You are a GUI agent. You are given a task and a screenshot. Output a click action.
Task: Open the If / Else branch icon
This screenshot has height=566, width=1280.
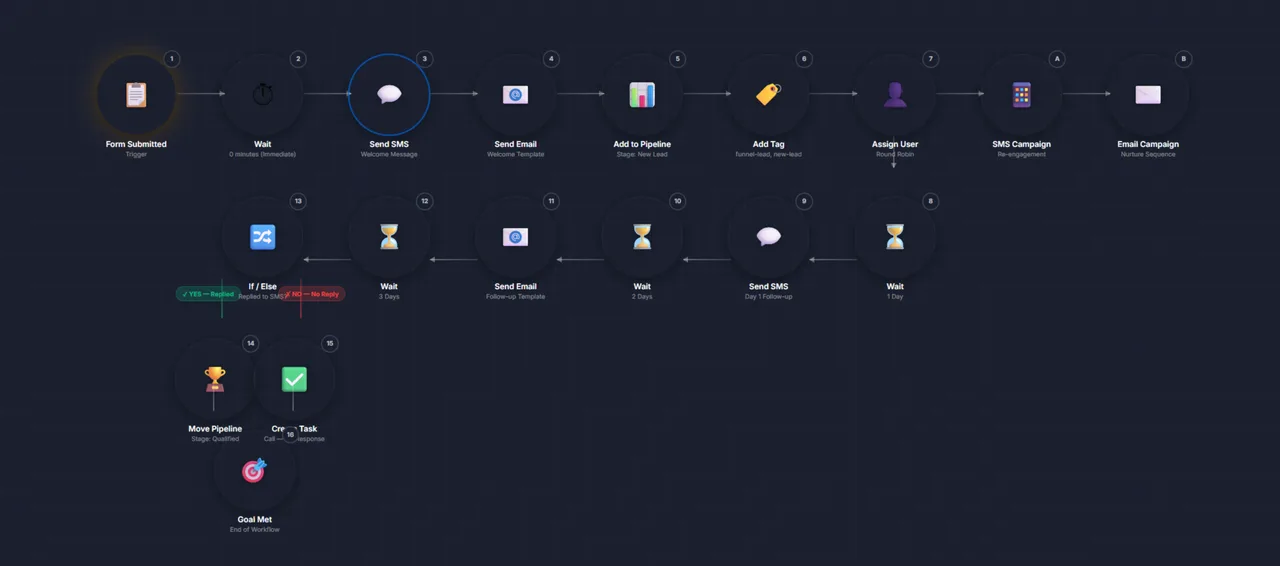tap(262, 237)
